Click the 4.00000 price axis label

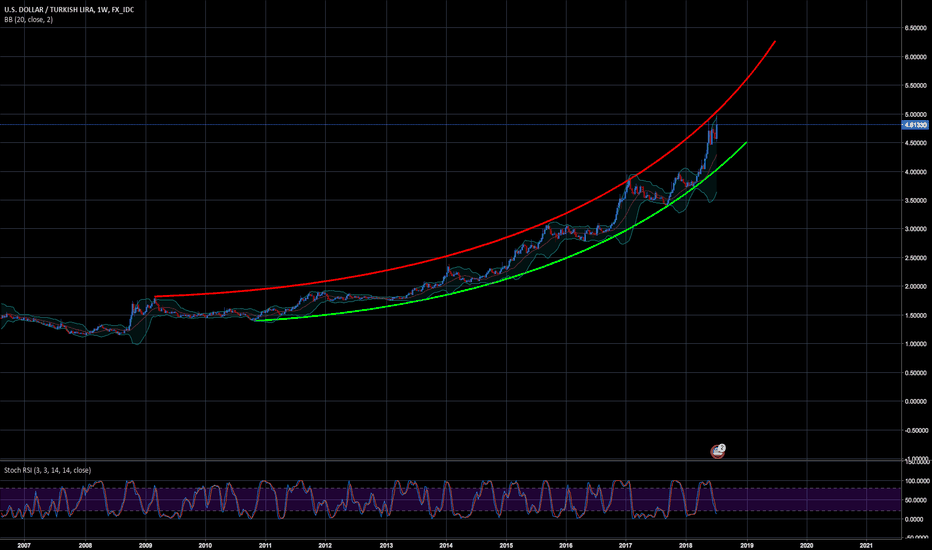[x=915, y=172]
